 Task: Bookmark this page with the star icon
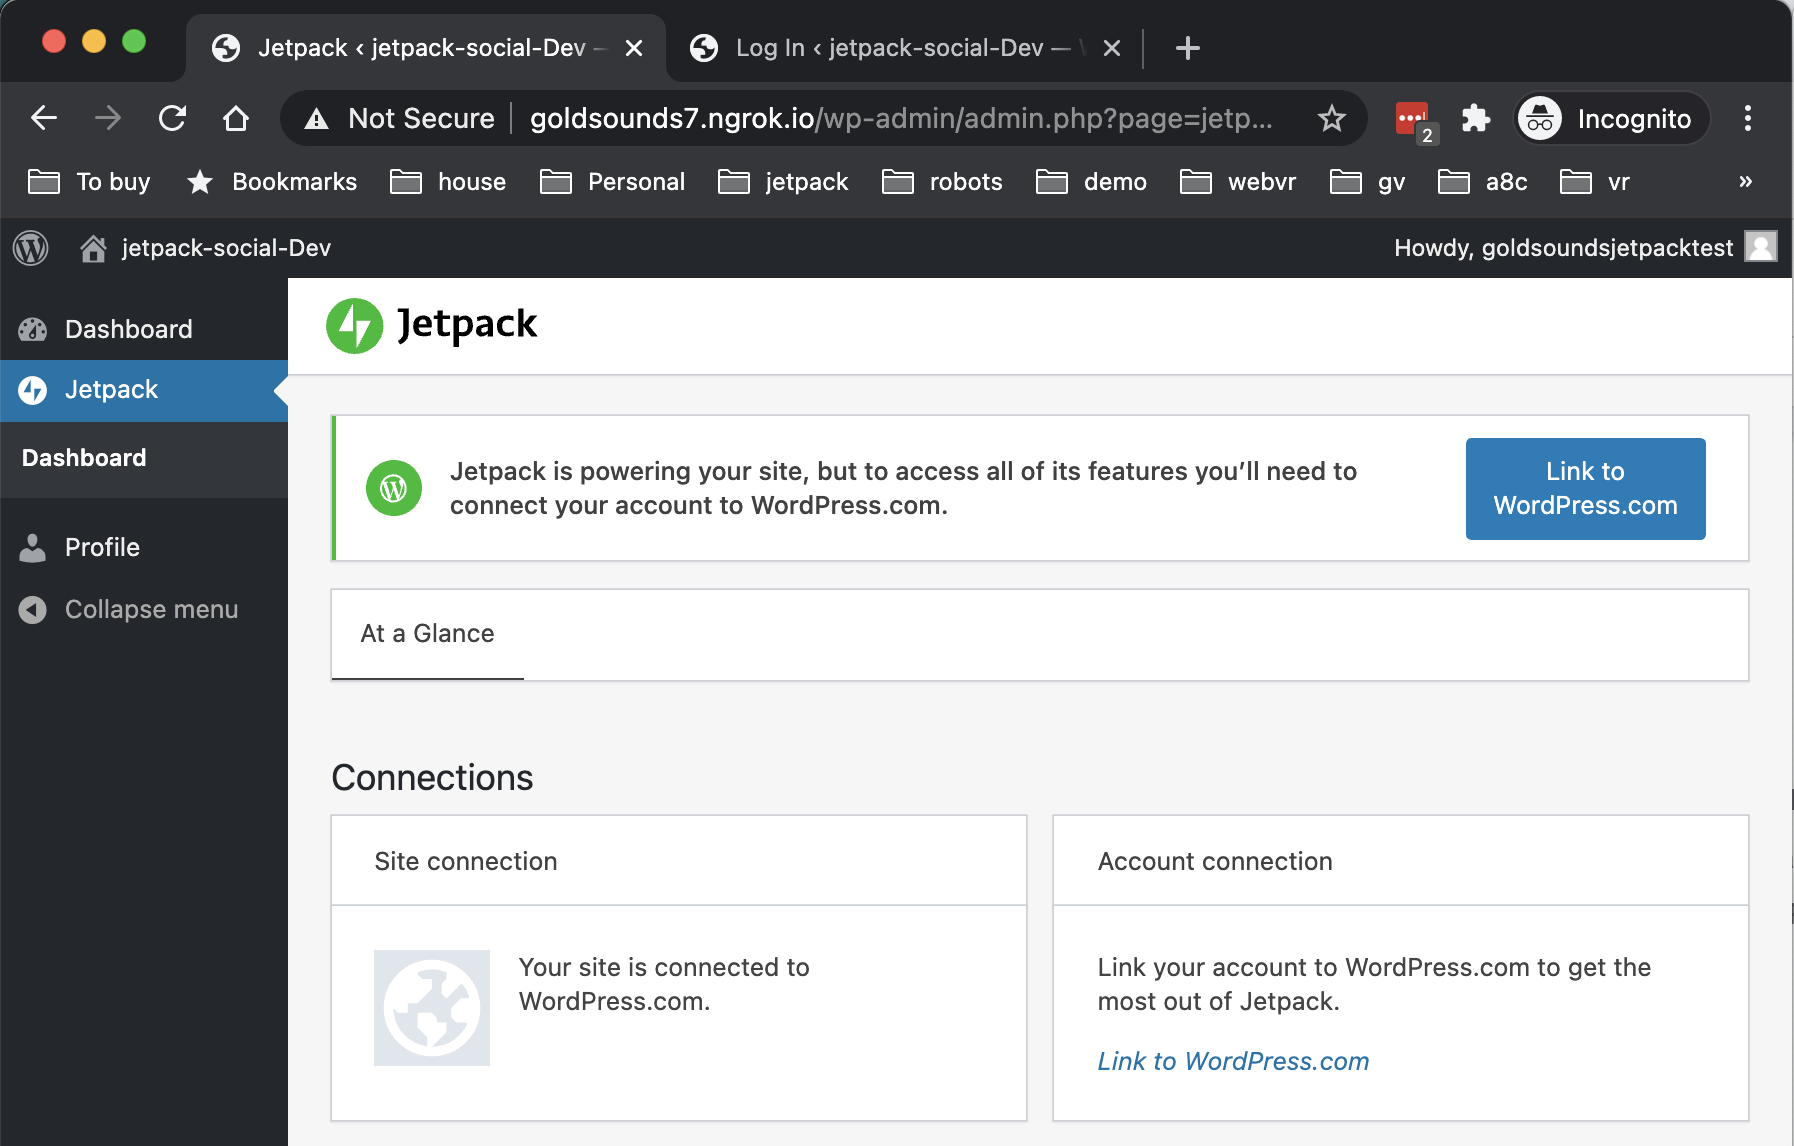click(1331, 118)
